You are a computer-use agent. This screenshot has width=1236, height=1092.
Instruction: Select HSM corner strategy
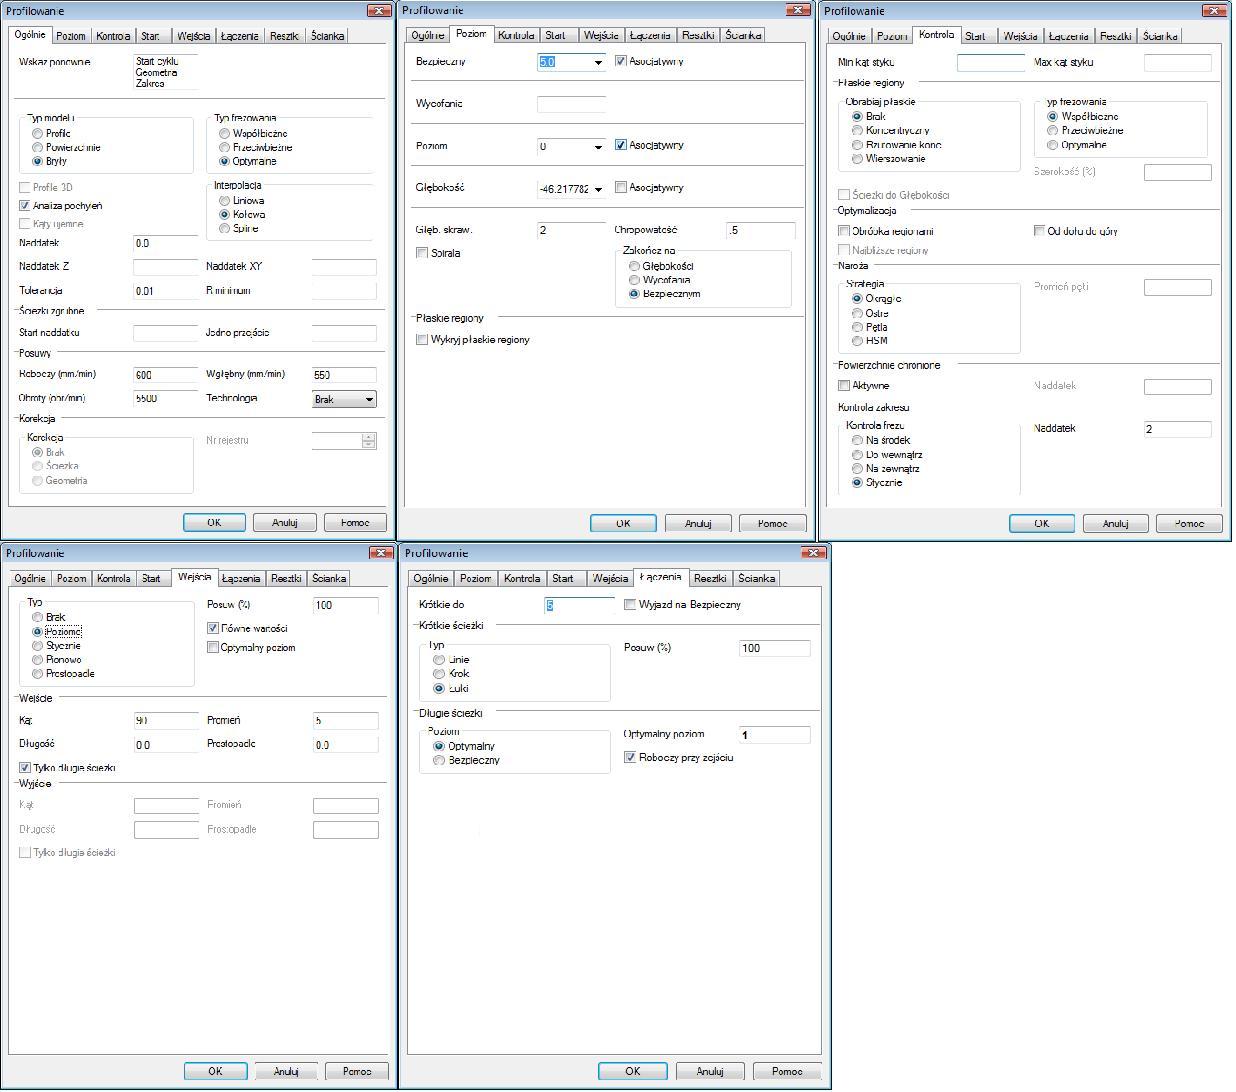[x=857, y=341]
